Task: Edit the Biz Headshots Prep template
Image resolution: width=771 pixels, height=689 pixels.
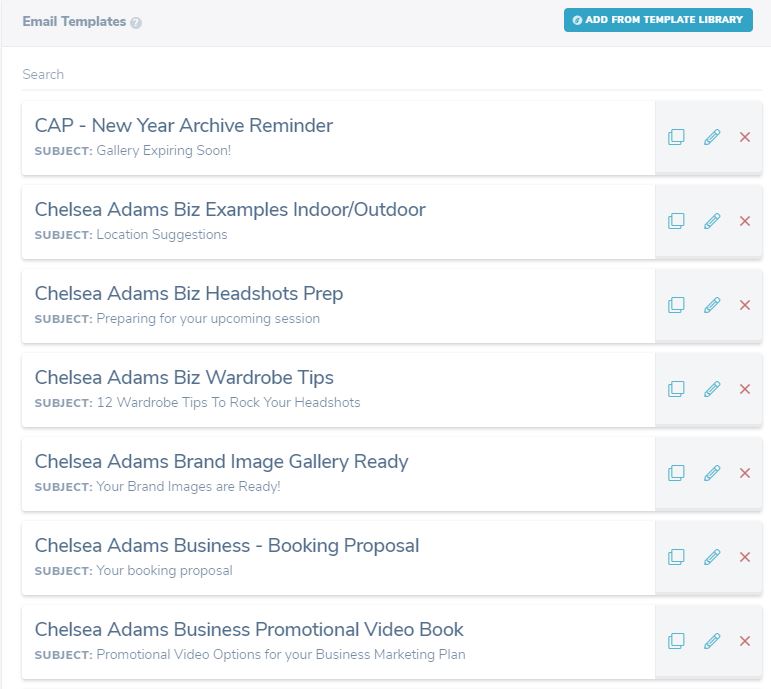Action: coord(712,305)
